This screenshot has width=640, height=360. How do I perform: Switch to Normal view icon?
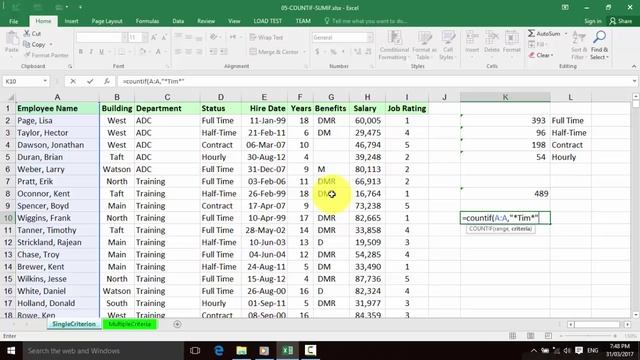512,336
